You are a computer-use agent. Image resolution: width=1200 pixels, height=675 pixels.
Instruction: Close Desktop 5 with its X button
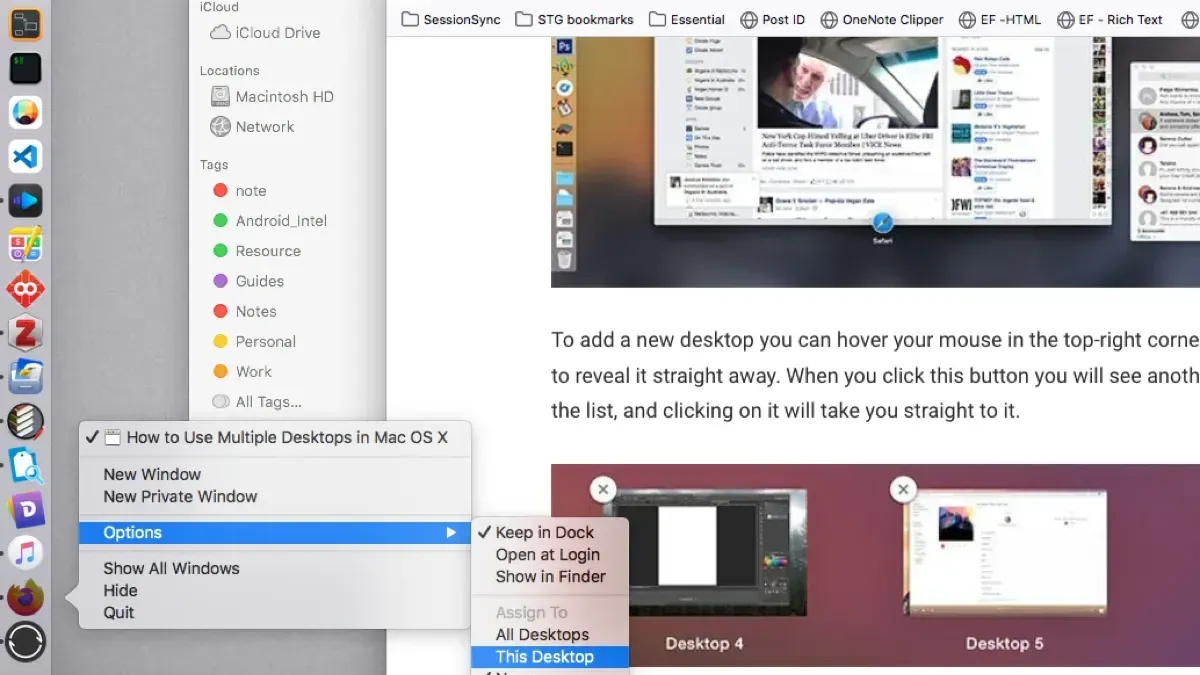[903, 490]
